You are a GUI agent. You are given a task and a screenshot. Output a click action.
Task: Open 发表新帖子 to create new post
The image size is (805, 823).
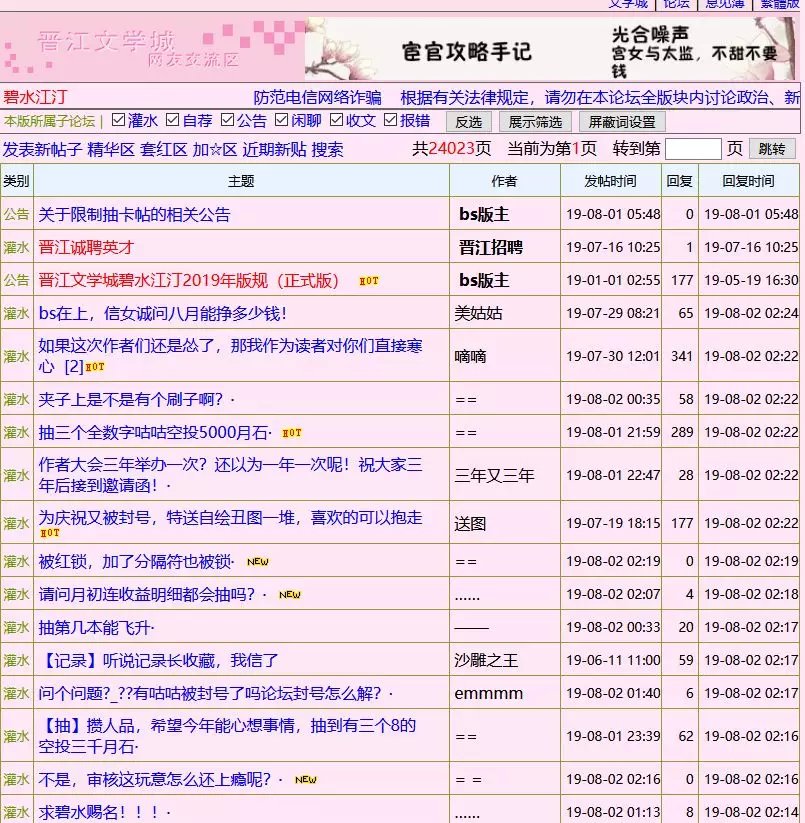43,149
